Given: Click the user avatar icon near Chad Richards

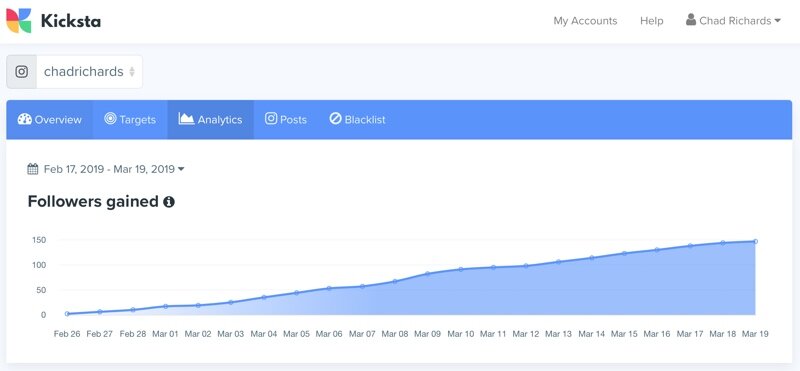Looking at the screenshot, I should tap(691, 20).
